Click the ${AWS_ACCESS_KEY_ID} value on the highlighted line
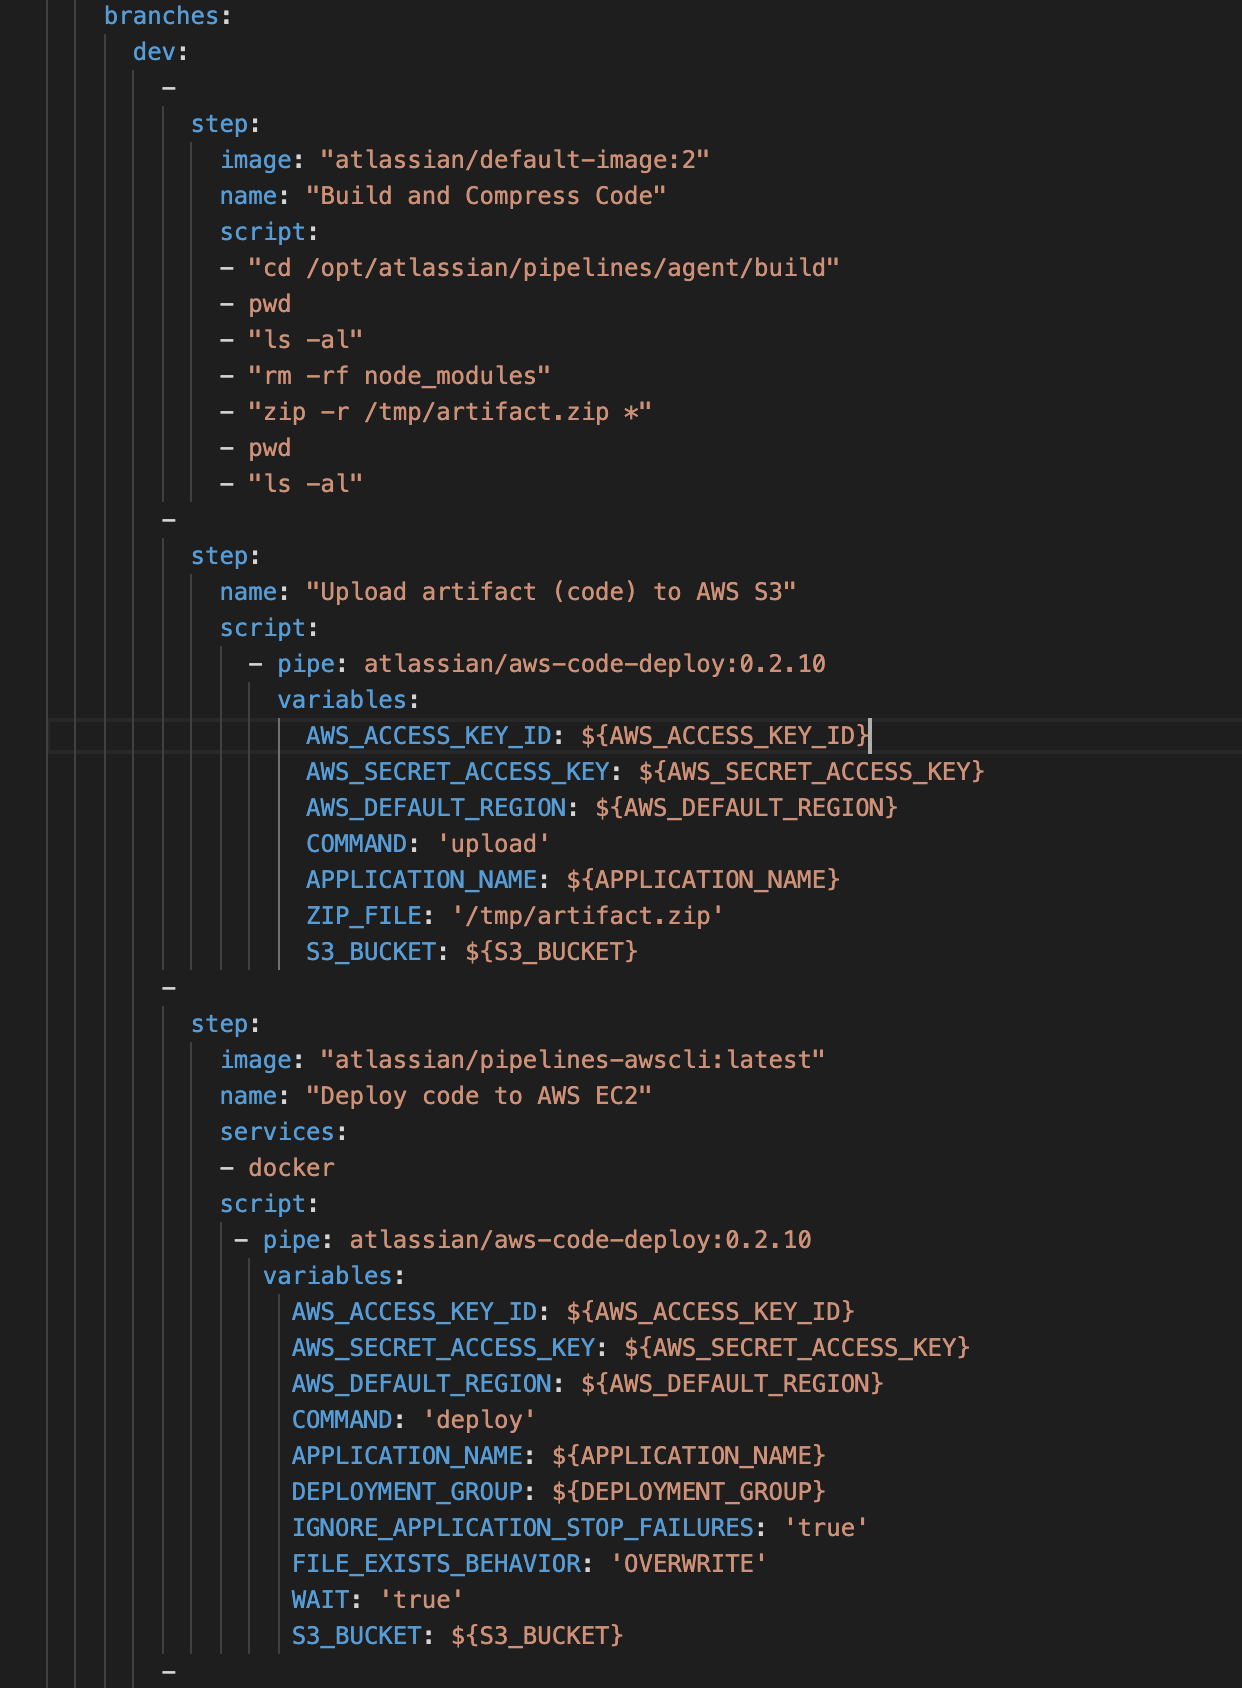 [725, 736]
